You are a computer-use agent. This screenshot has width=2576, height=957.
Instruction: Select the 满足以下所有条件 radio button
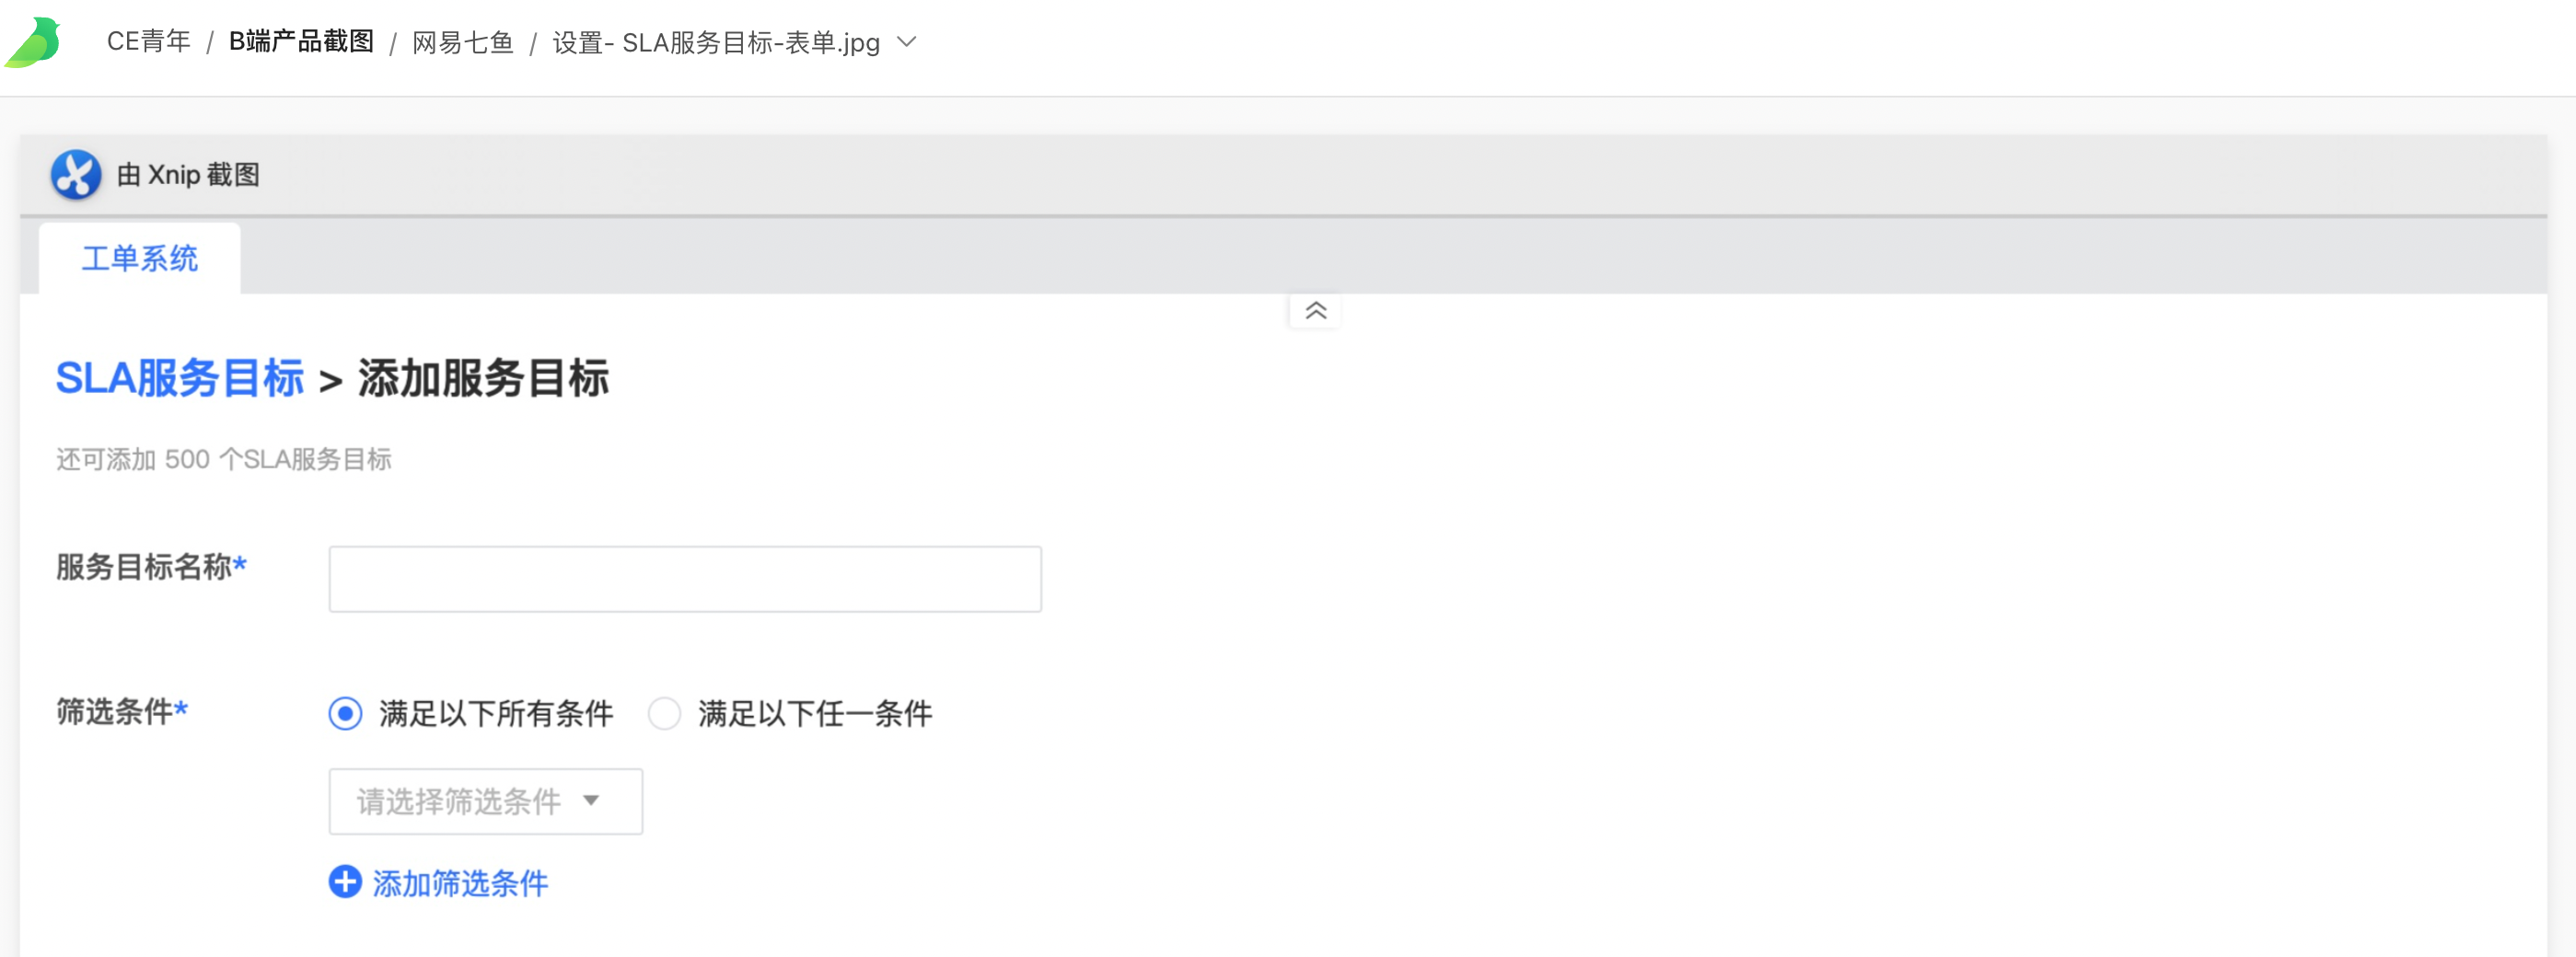pyautogui.click(x=345, y=714)
